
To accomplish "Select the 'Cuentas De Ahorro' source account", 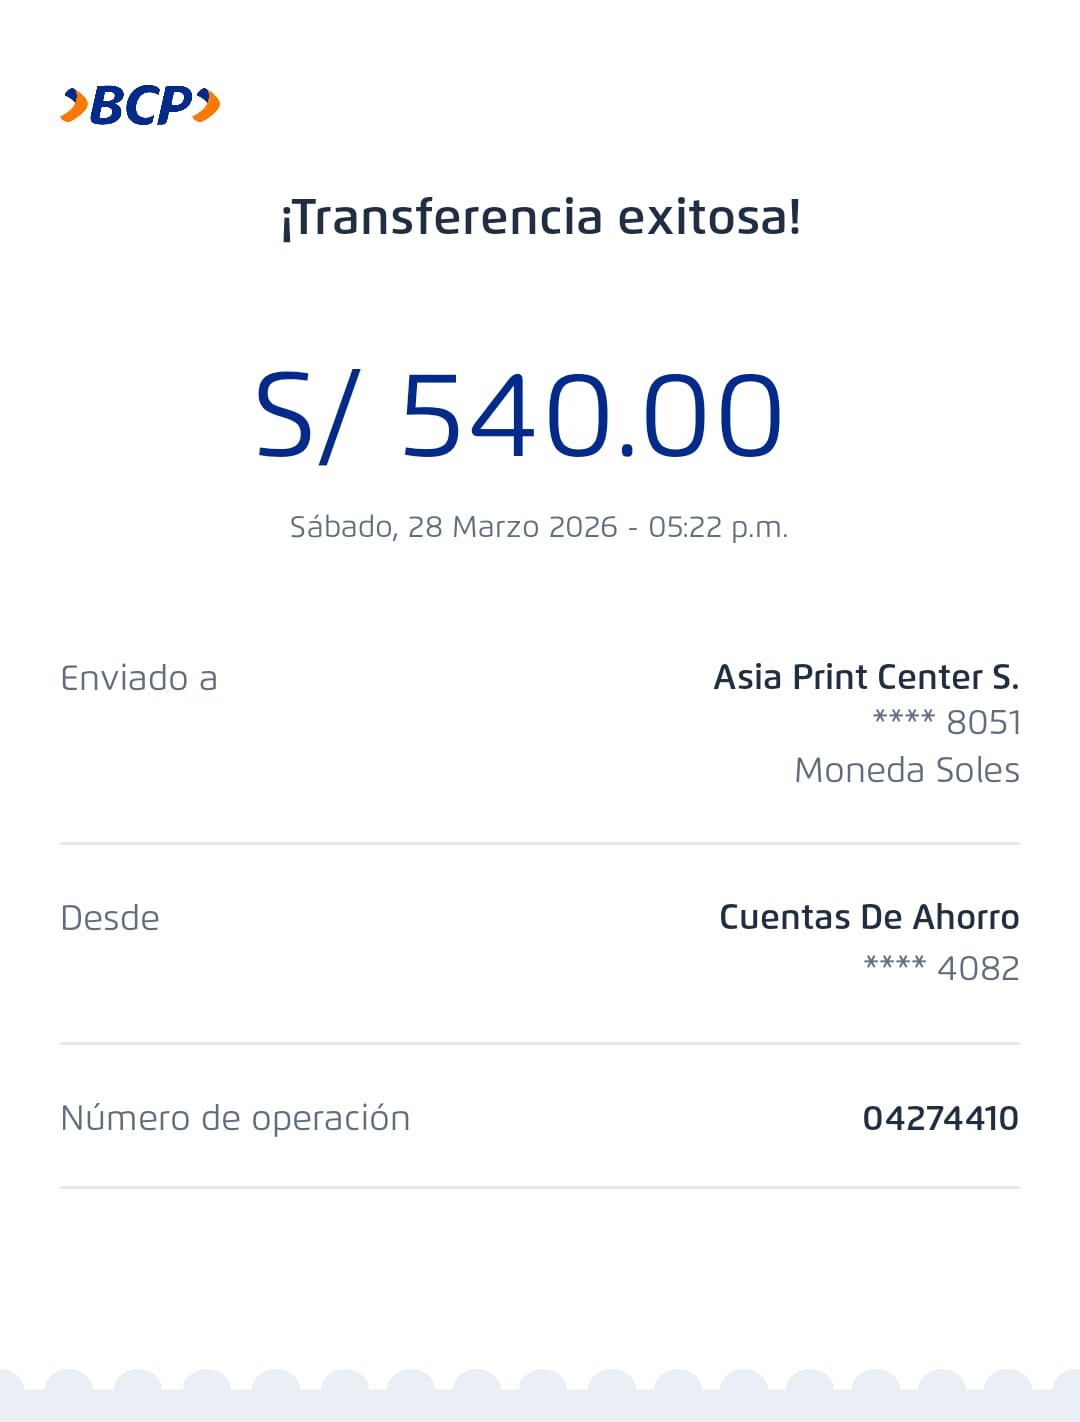I will click(x=868, y=917).
